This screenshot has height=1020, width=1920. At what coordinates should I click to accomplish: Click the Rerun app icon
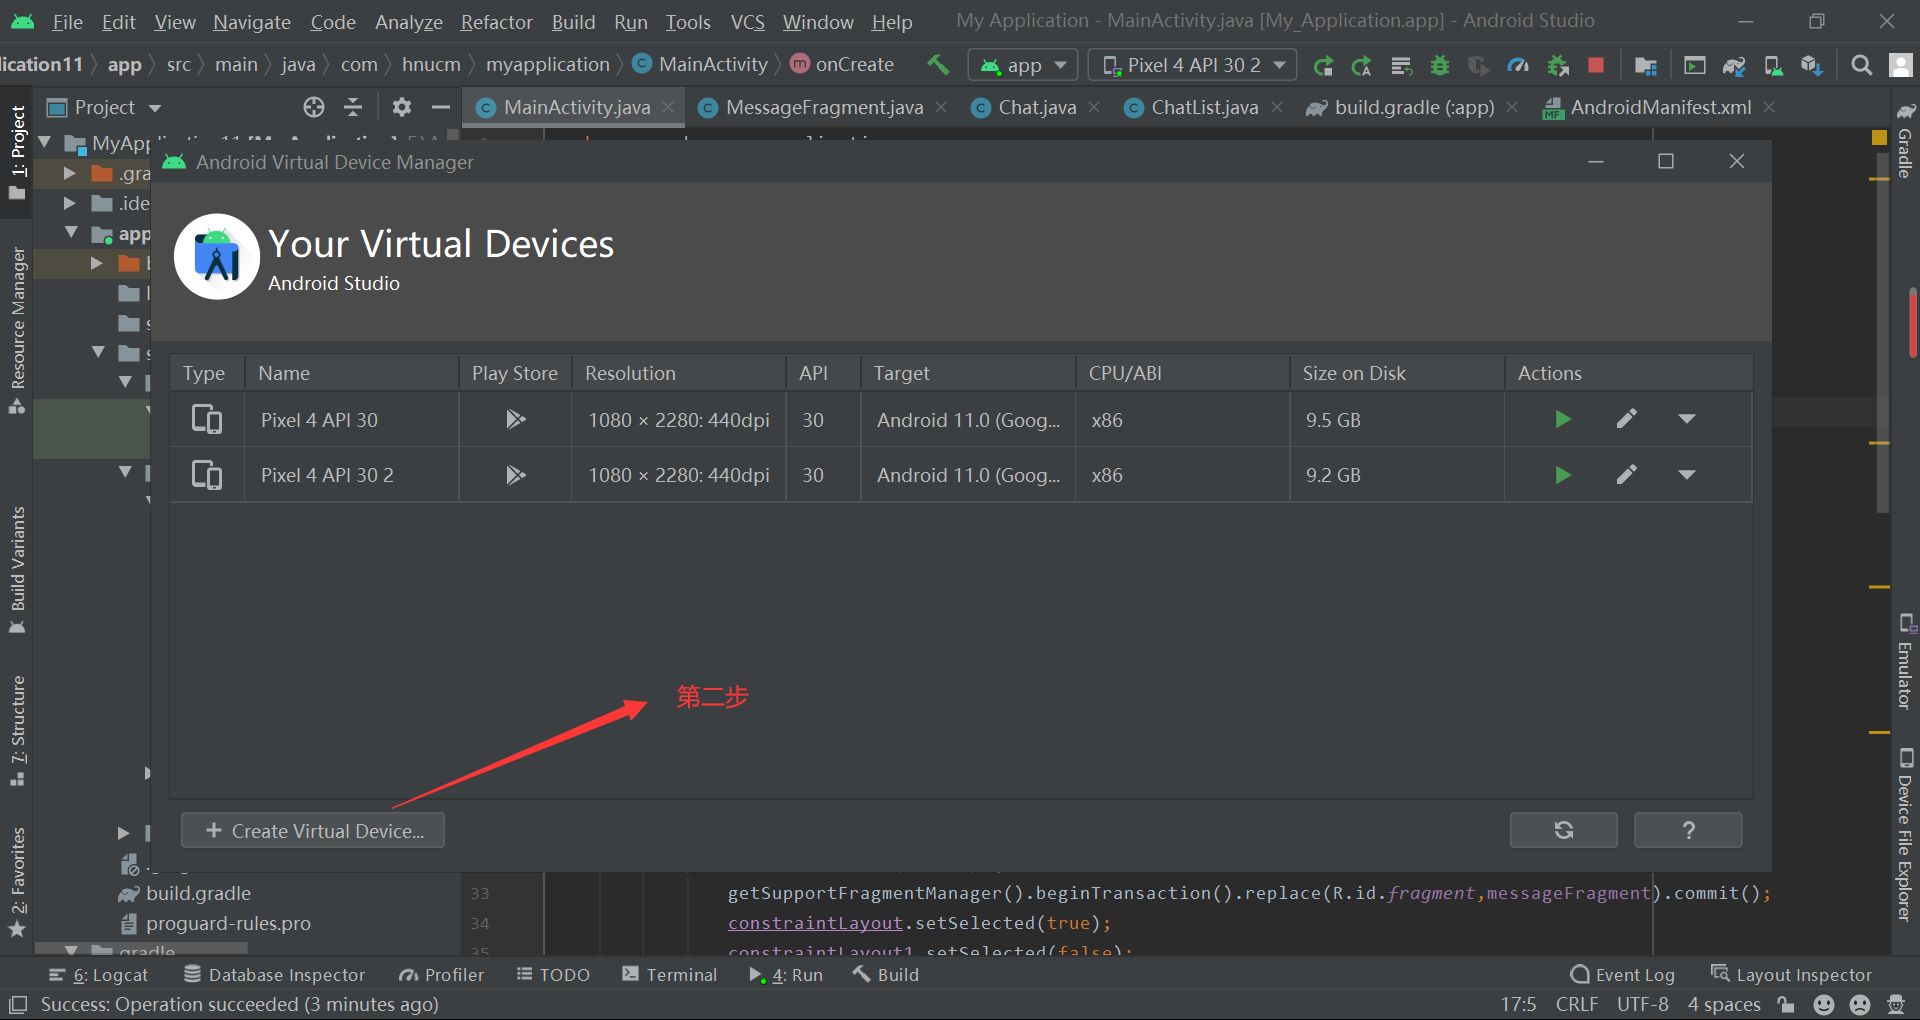1323,66
